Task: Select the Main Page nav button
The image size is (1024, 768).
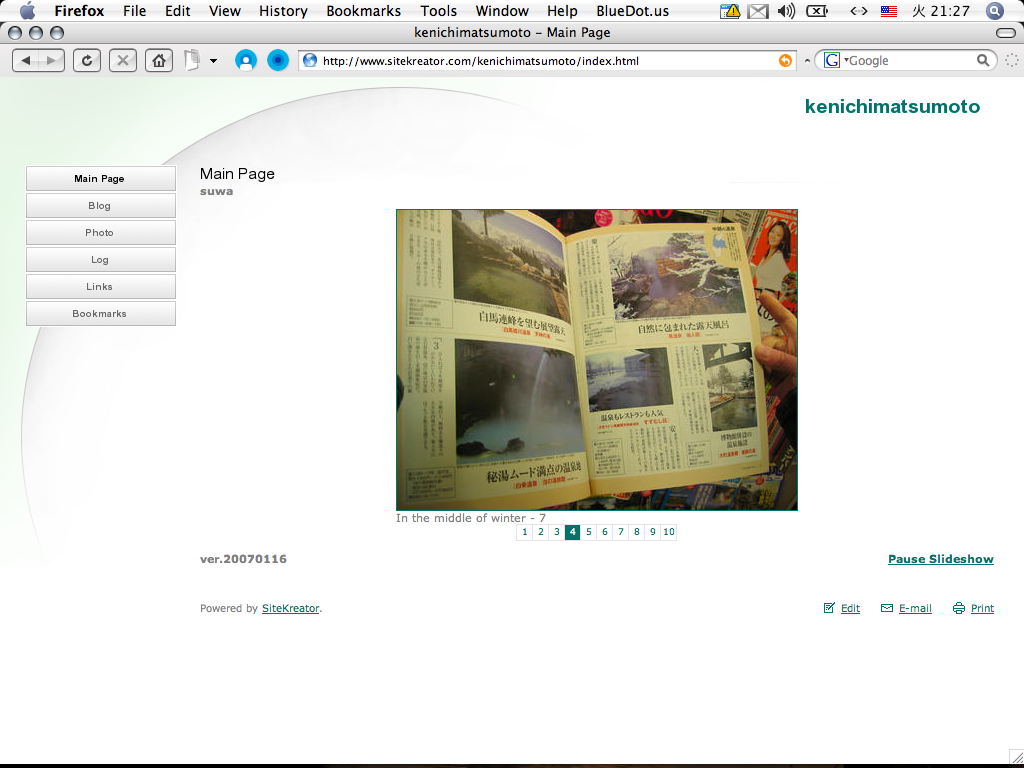Action: click(101, 178)
